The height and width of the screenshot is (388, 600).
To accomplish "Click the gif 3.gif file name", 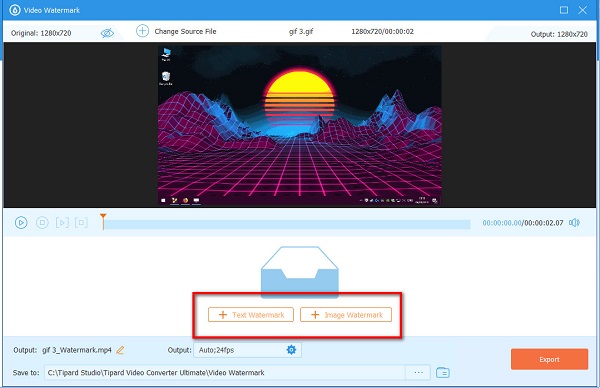I will 301,31.
